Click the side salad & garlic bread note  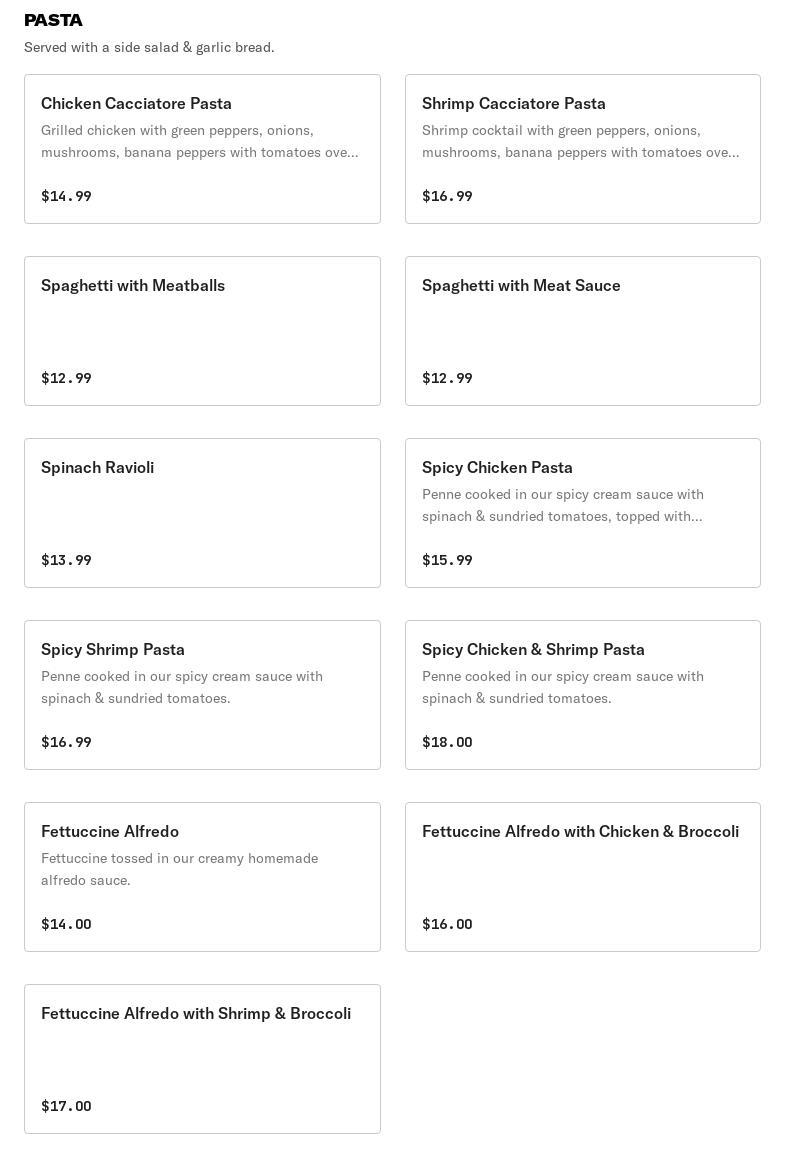149,47
